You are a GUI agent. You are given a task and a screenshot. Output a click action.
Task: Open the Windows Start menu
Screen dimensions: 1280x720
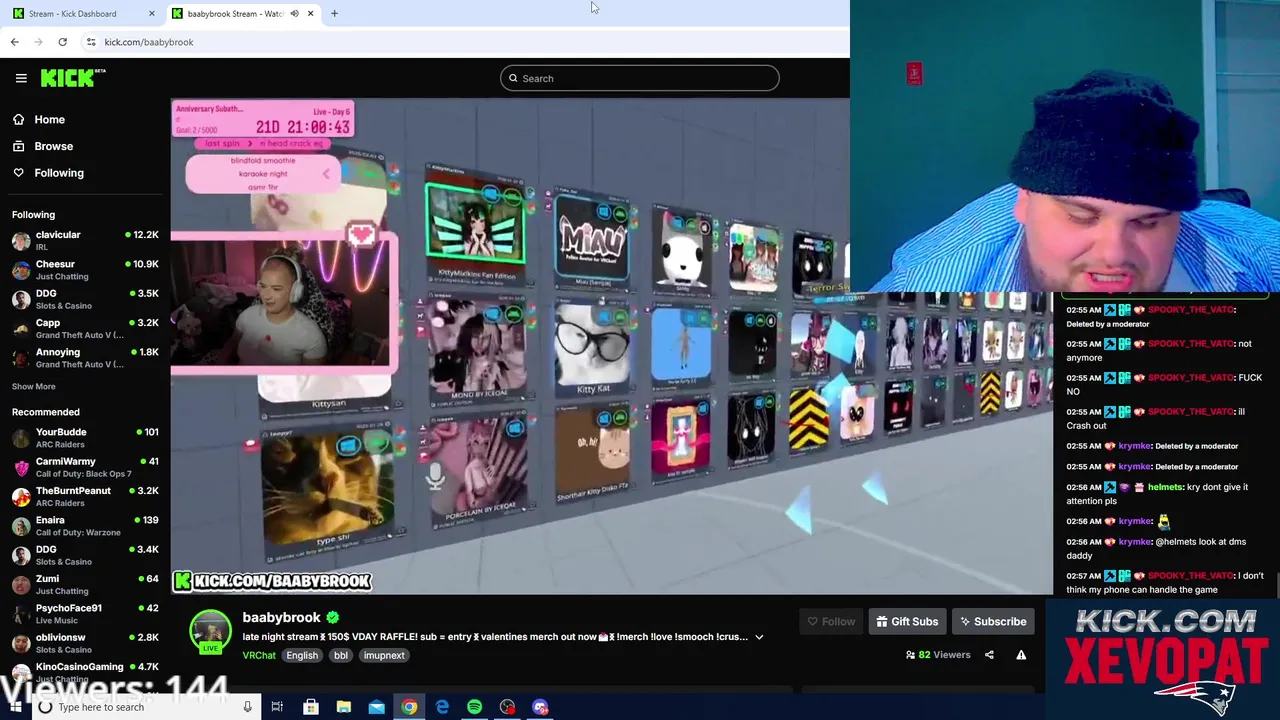pyautogui.click(x=15, y=707)
